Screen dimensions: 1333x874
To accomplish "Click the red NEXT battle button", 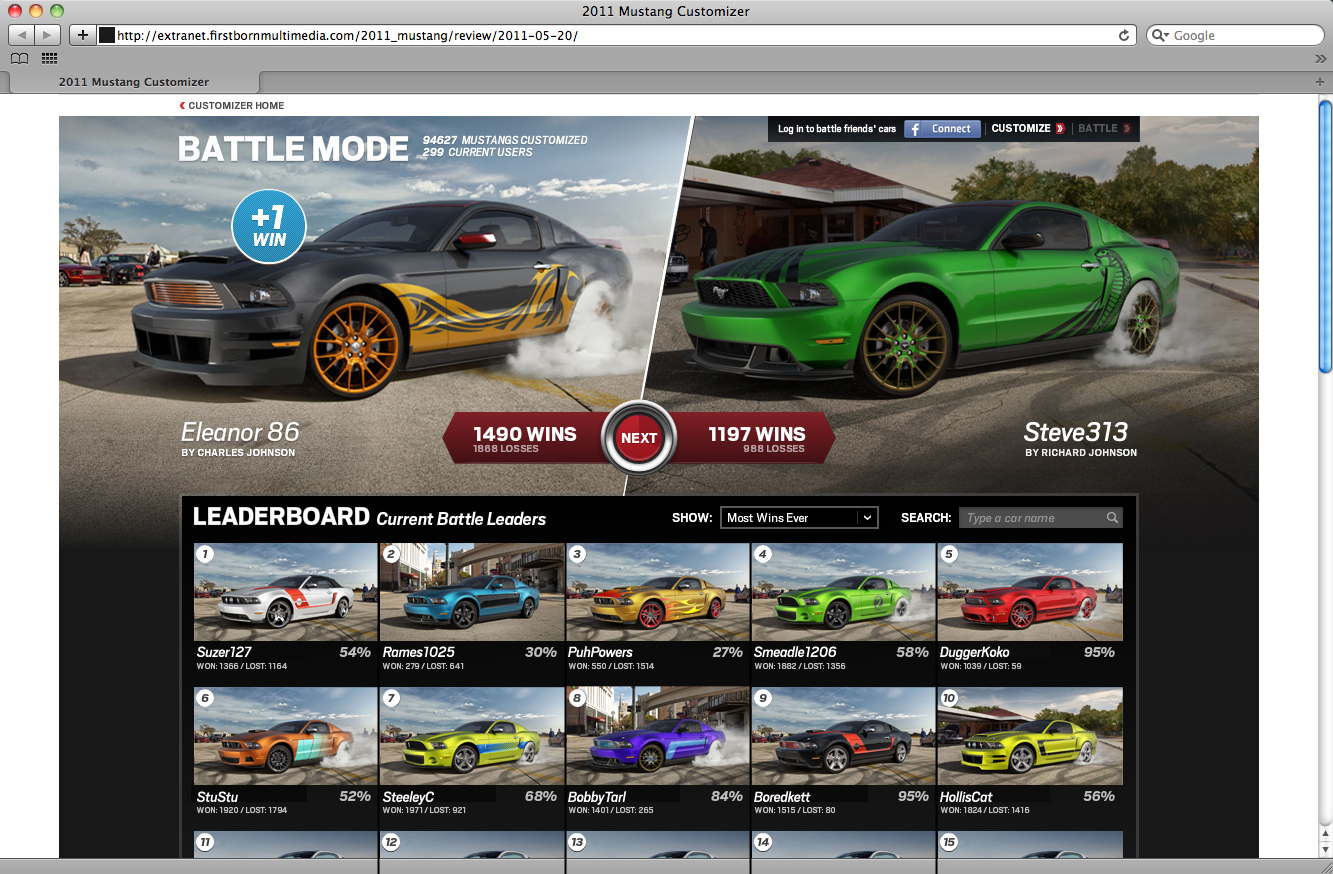I will (x=639, y=438).
